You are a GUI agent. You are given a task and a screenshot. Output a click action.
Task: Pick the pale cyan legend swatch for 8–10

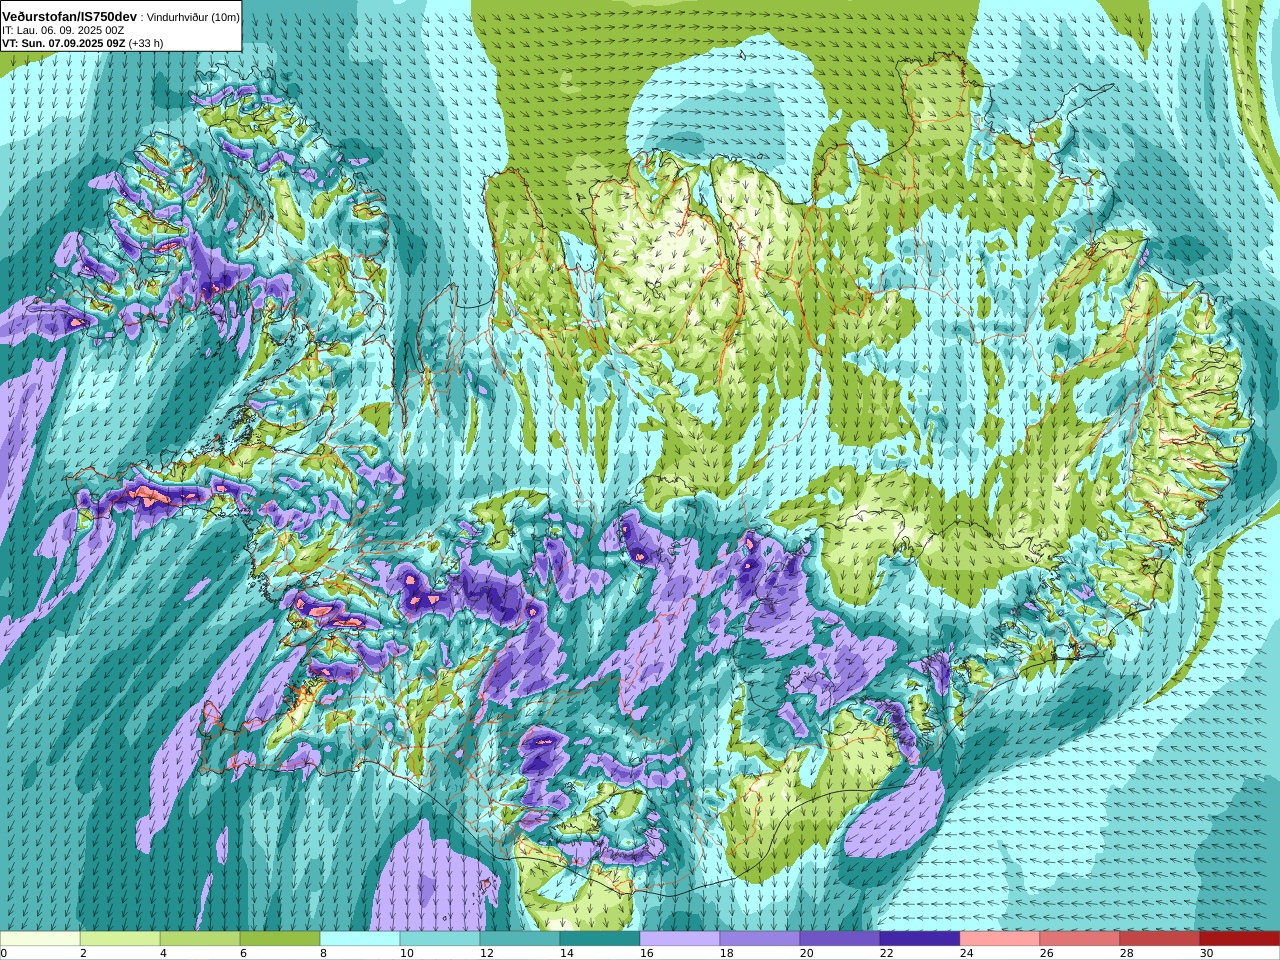pos(360,939)
